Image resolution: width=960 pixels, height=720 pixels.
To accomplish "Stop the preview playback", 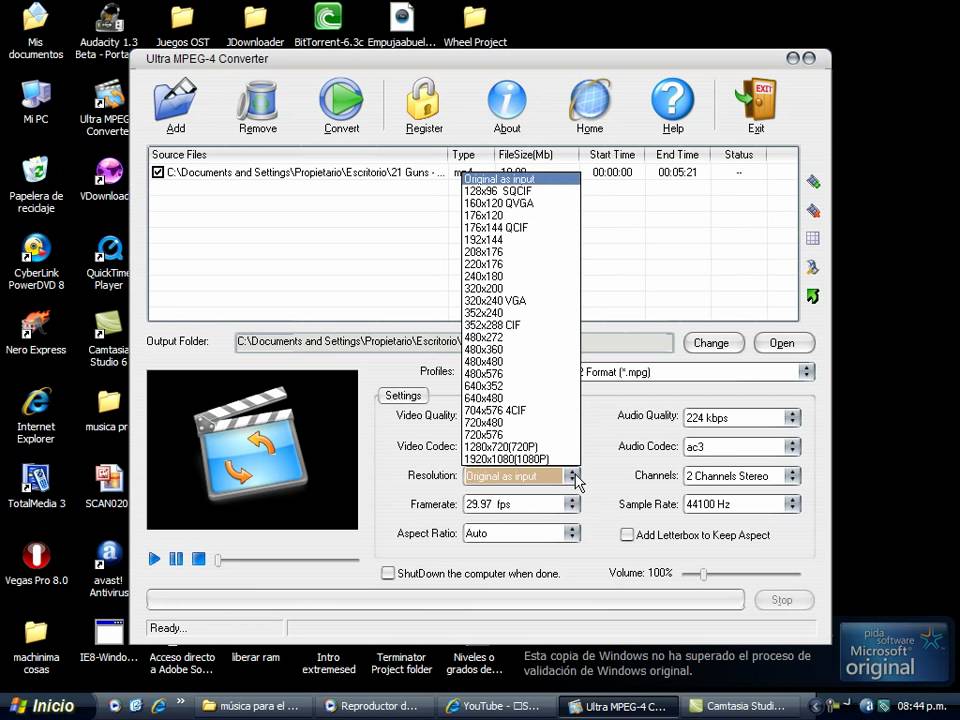I will (198, 558).
